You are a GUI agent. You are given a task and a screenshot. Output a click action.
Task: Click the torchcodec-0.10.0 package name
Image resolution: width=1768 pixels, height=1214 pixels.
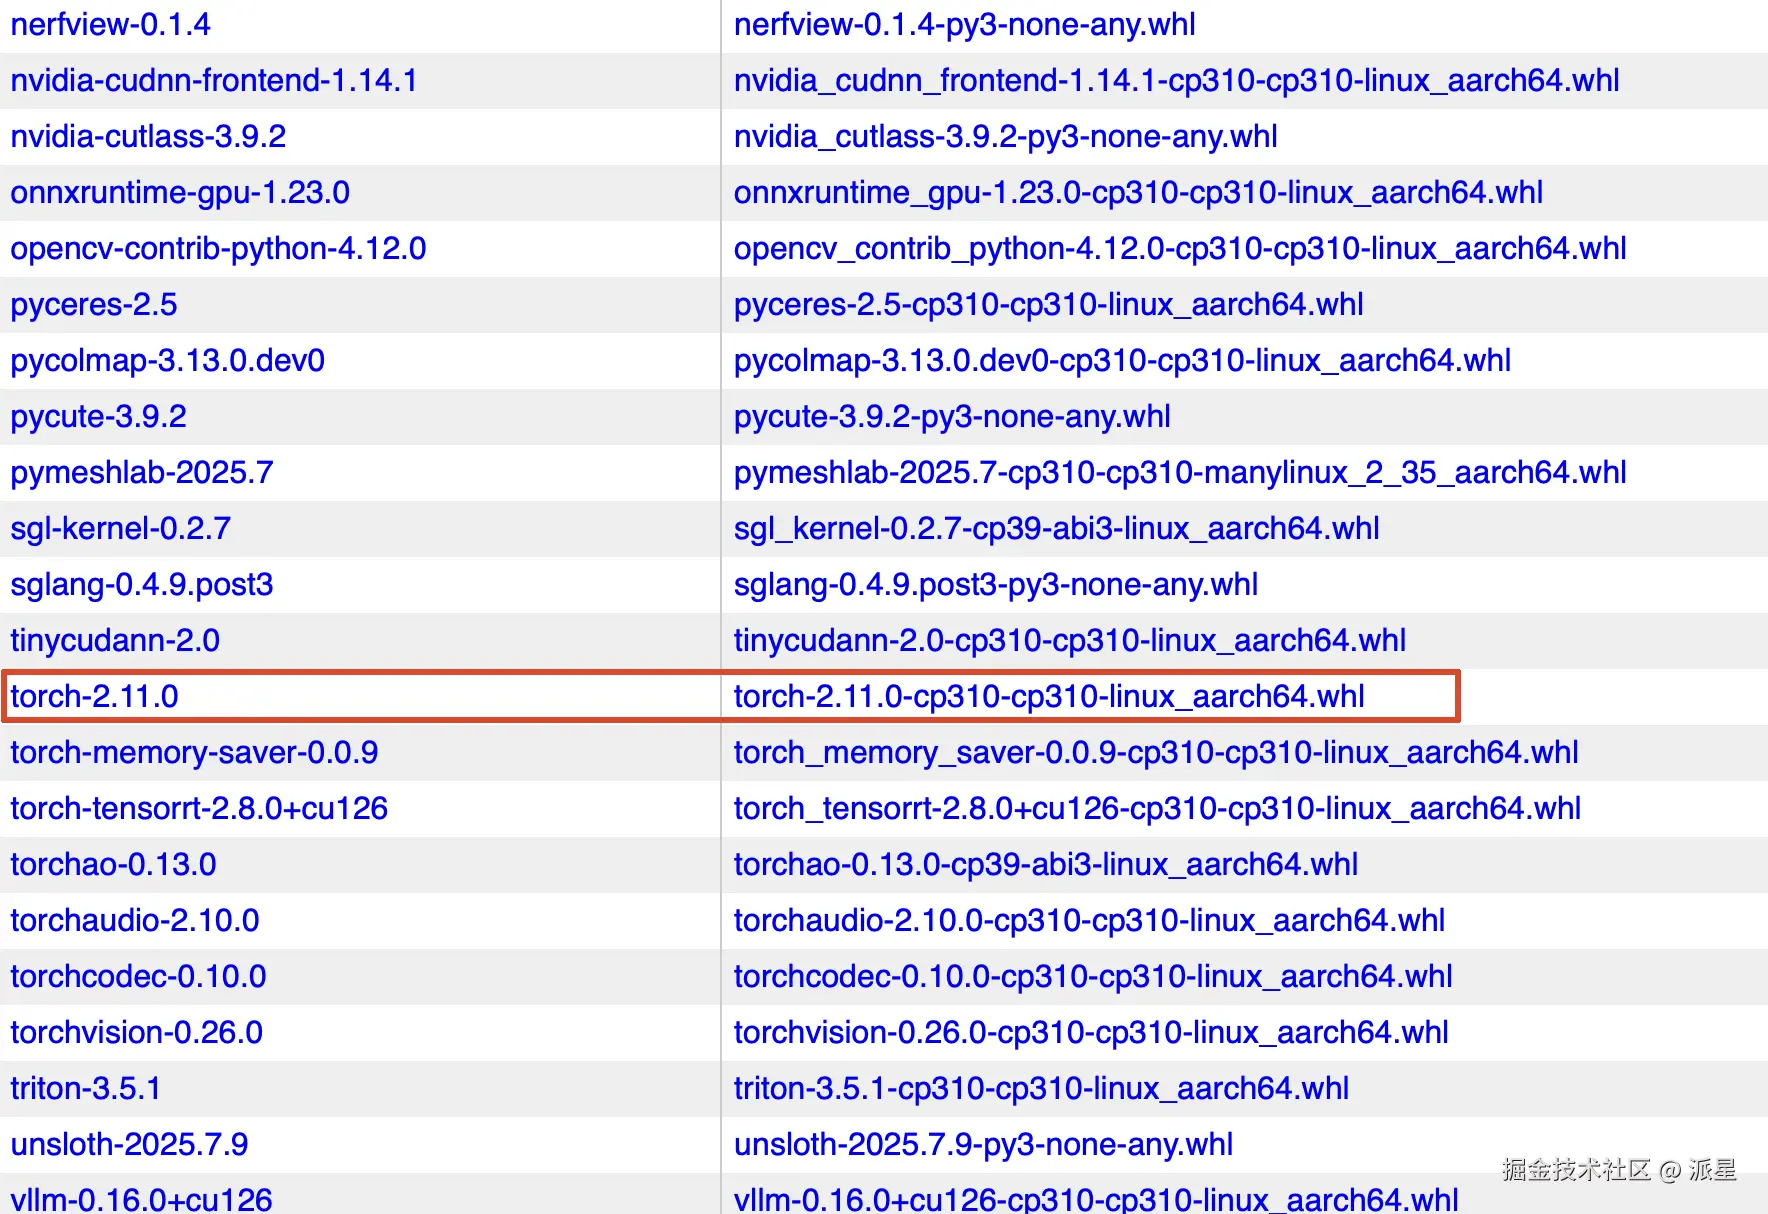coord(138,976)
